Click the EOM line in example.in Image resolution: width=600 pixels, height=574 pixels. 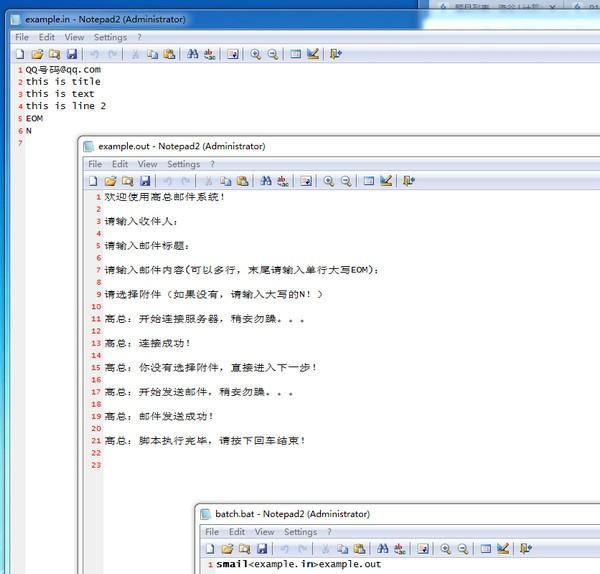click(x=34, y=118)
